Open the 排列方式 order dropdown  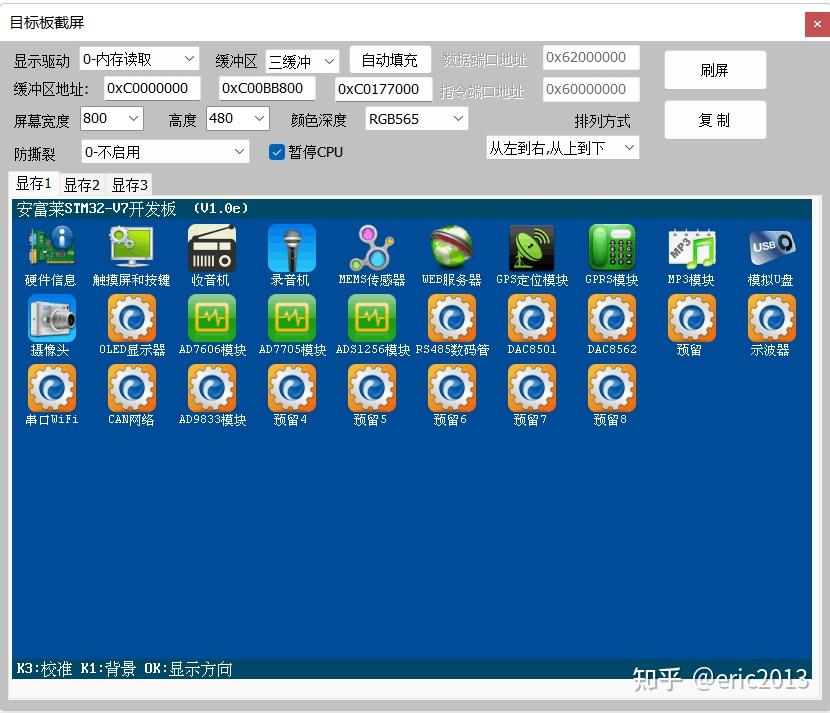click(x=562, y=147)
